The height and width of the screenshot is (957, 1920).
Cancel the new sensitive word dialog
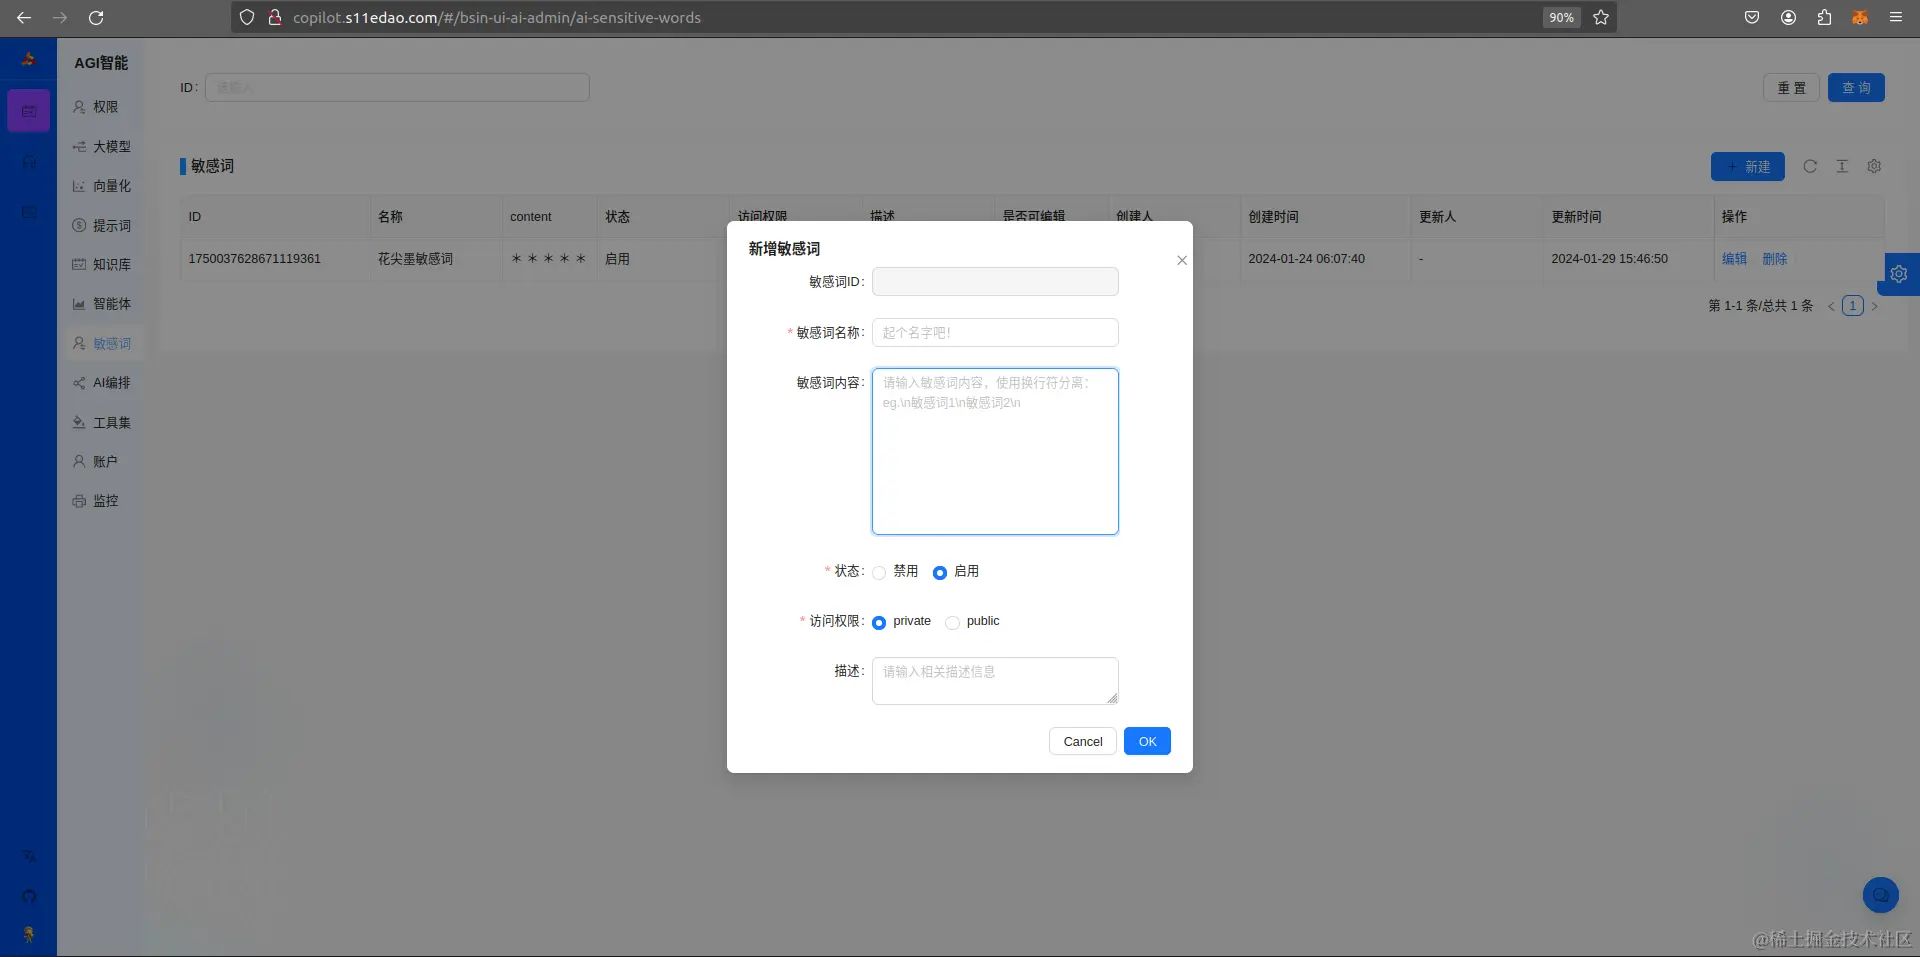pos(1083,741)
